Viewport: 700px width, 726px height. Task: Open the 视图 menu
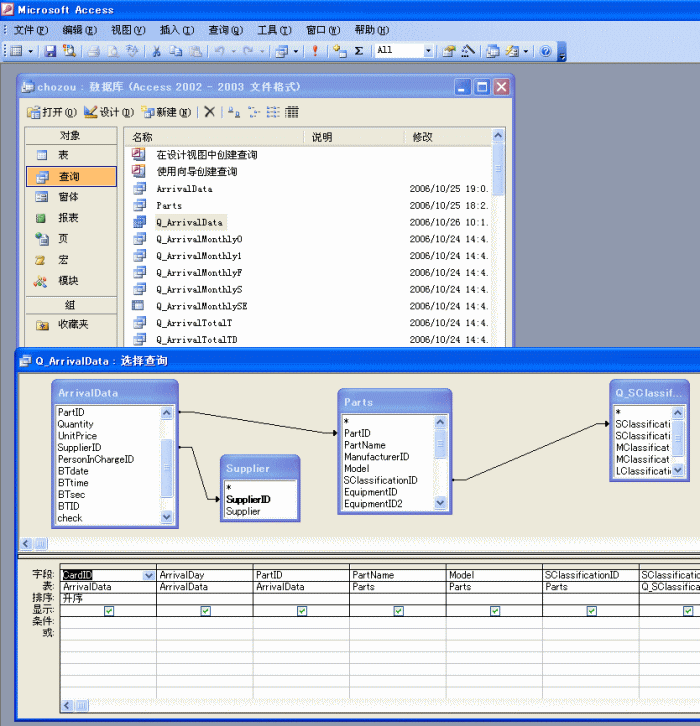coord(128,30)
